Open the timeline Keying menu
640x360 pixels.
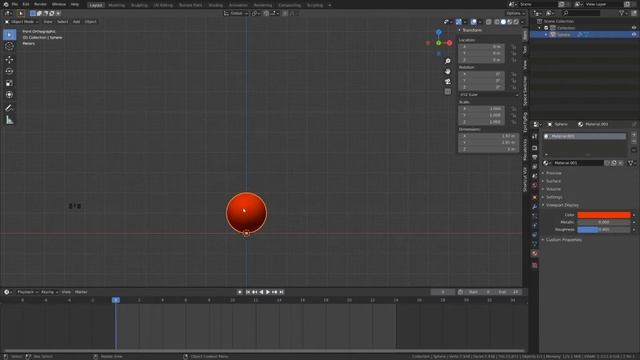[x=49, y=292]
